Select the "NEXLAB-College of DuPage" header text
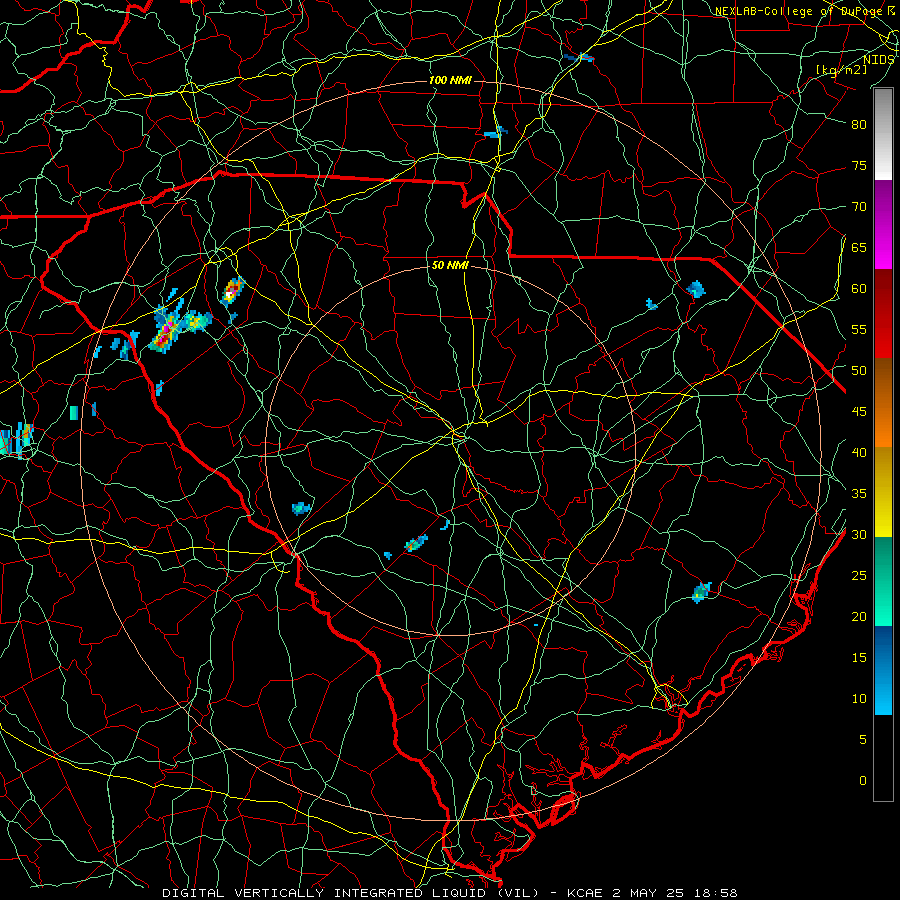 800,11
